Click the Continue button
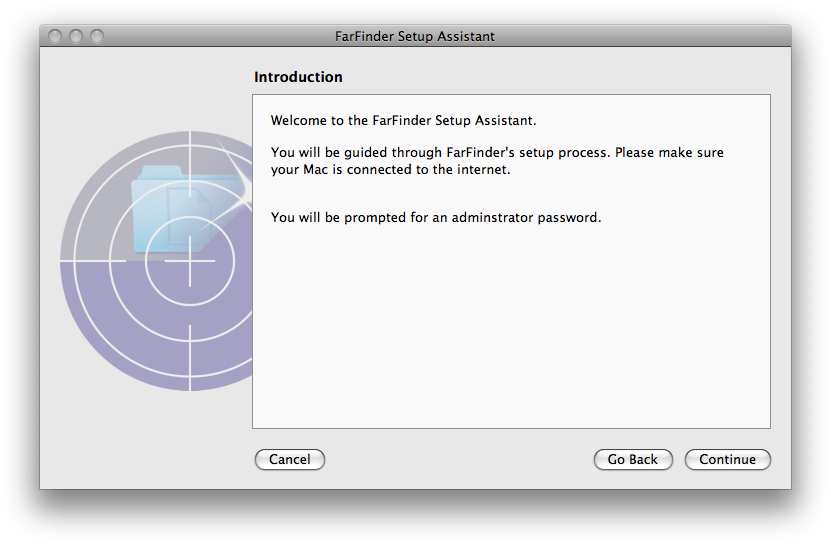Viewport: 831px width, 544px height. click(x=727, y=459)
